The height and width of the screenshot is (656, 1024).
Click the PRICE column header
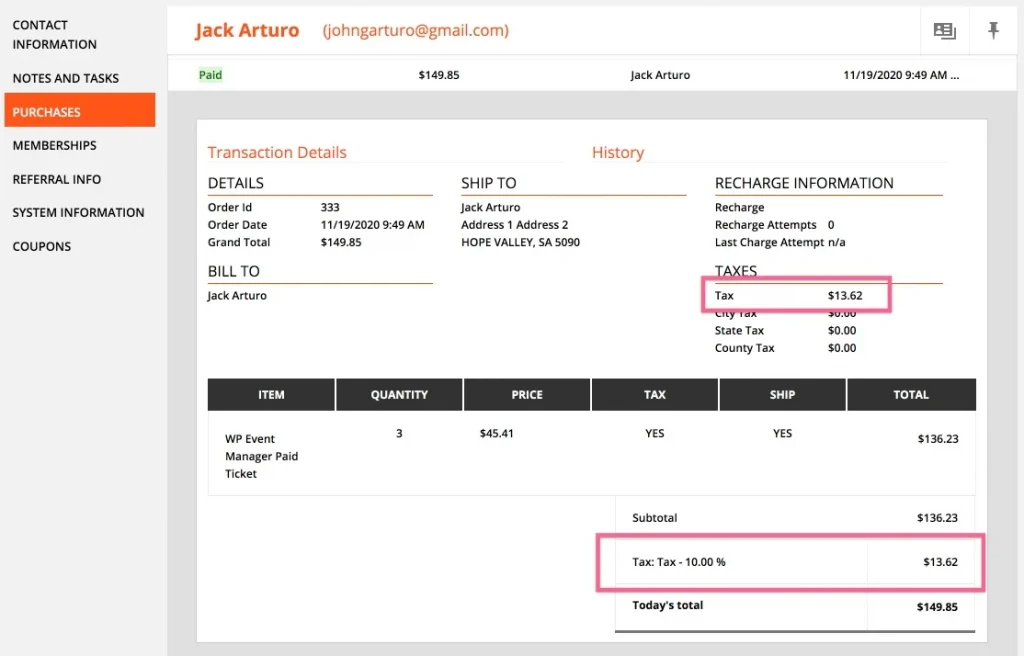coord(527,395)
